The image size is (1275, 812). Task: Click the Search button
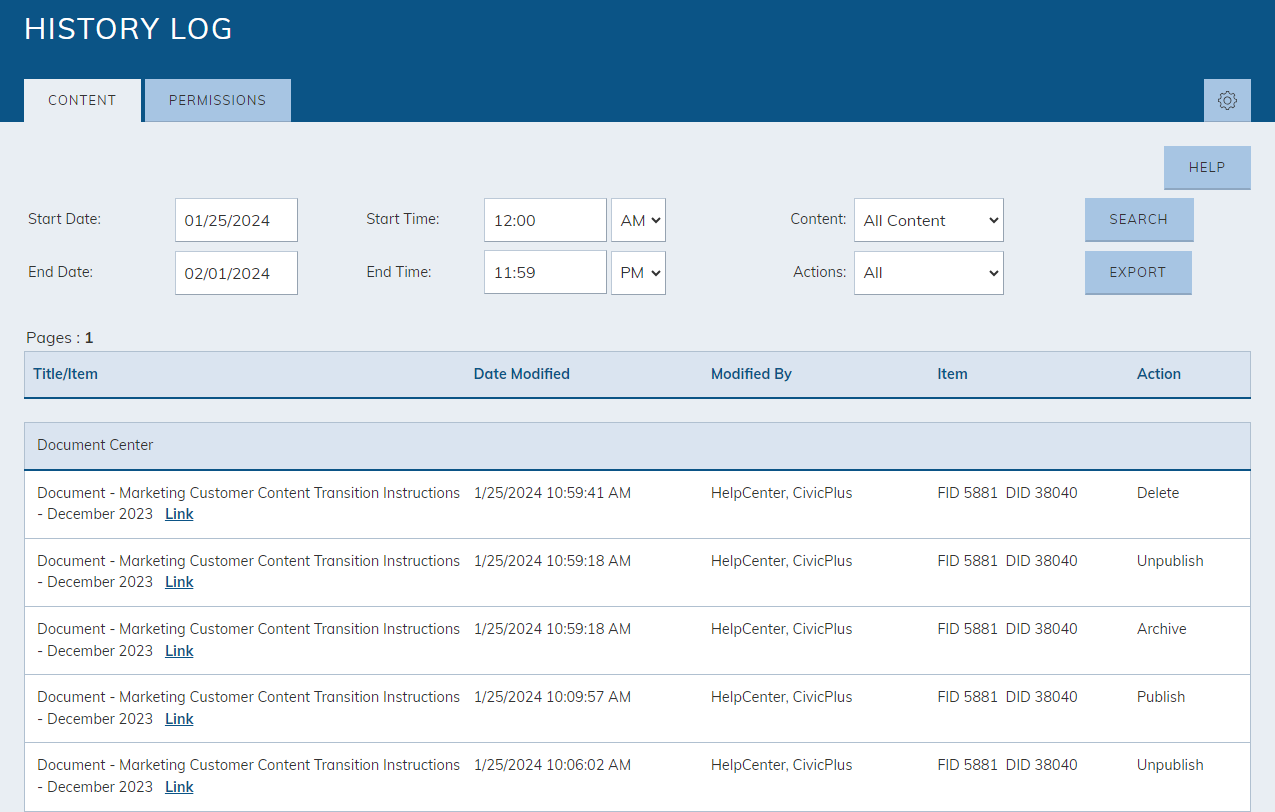coord(1139,219)
